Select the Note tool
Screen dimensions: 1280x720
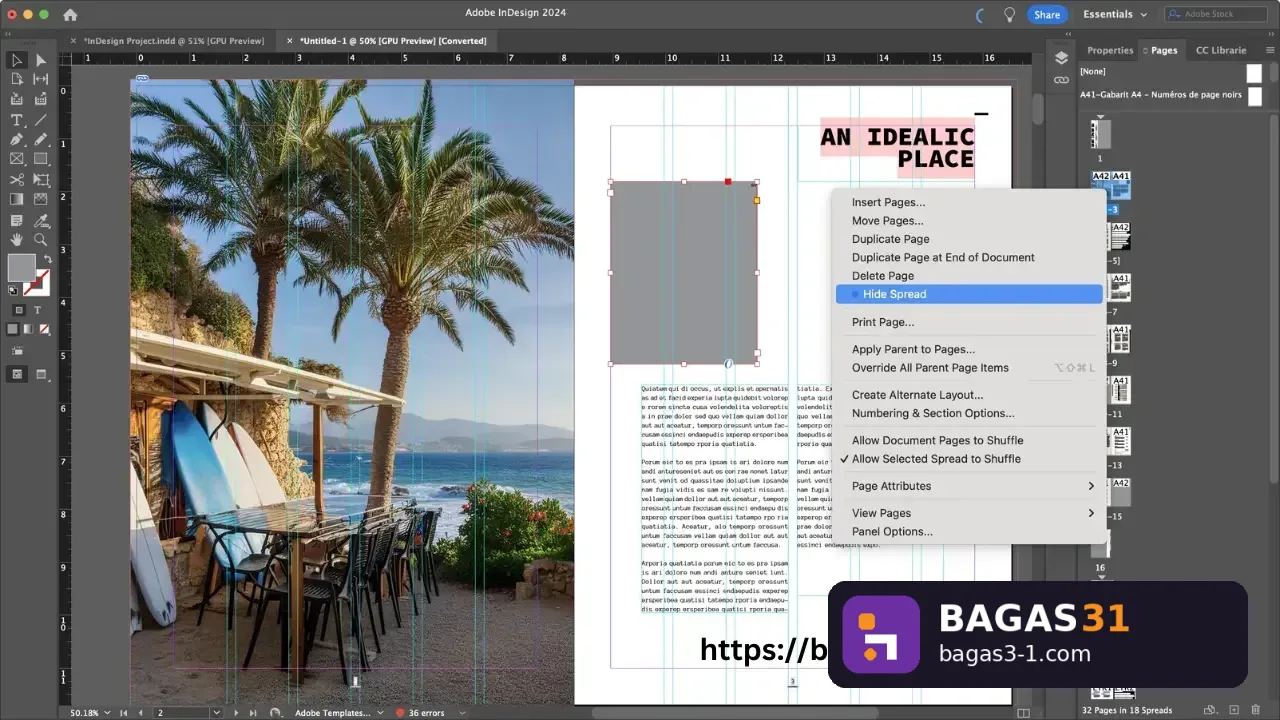[17, 220]
